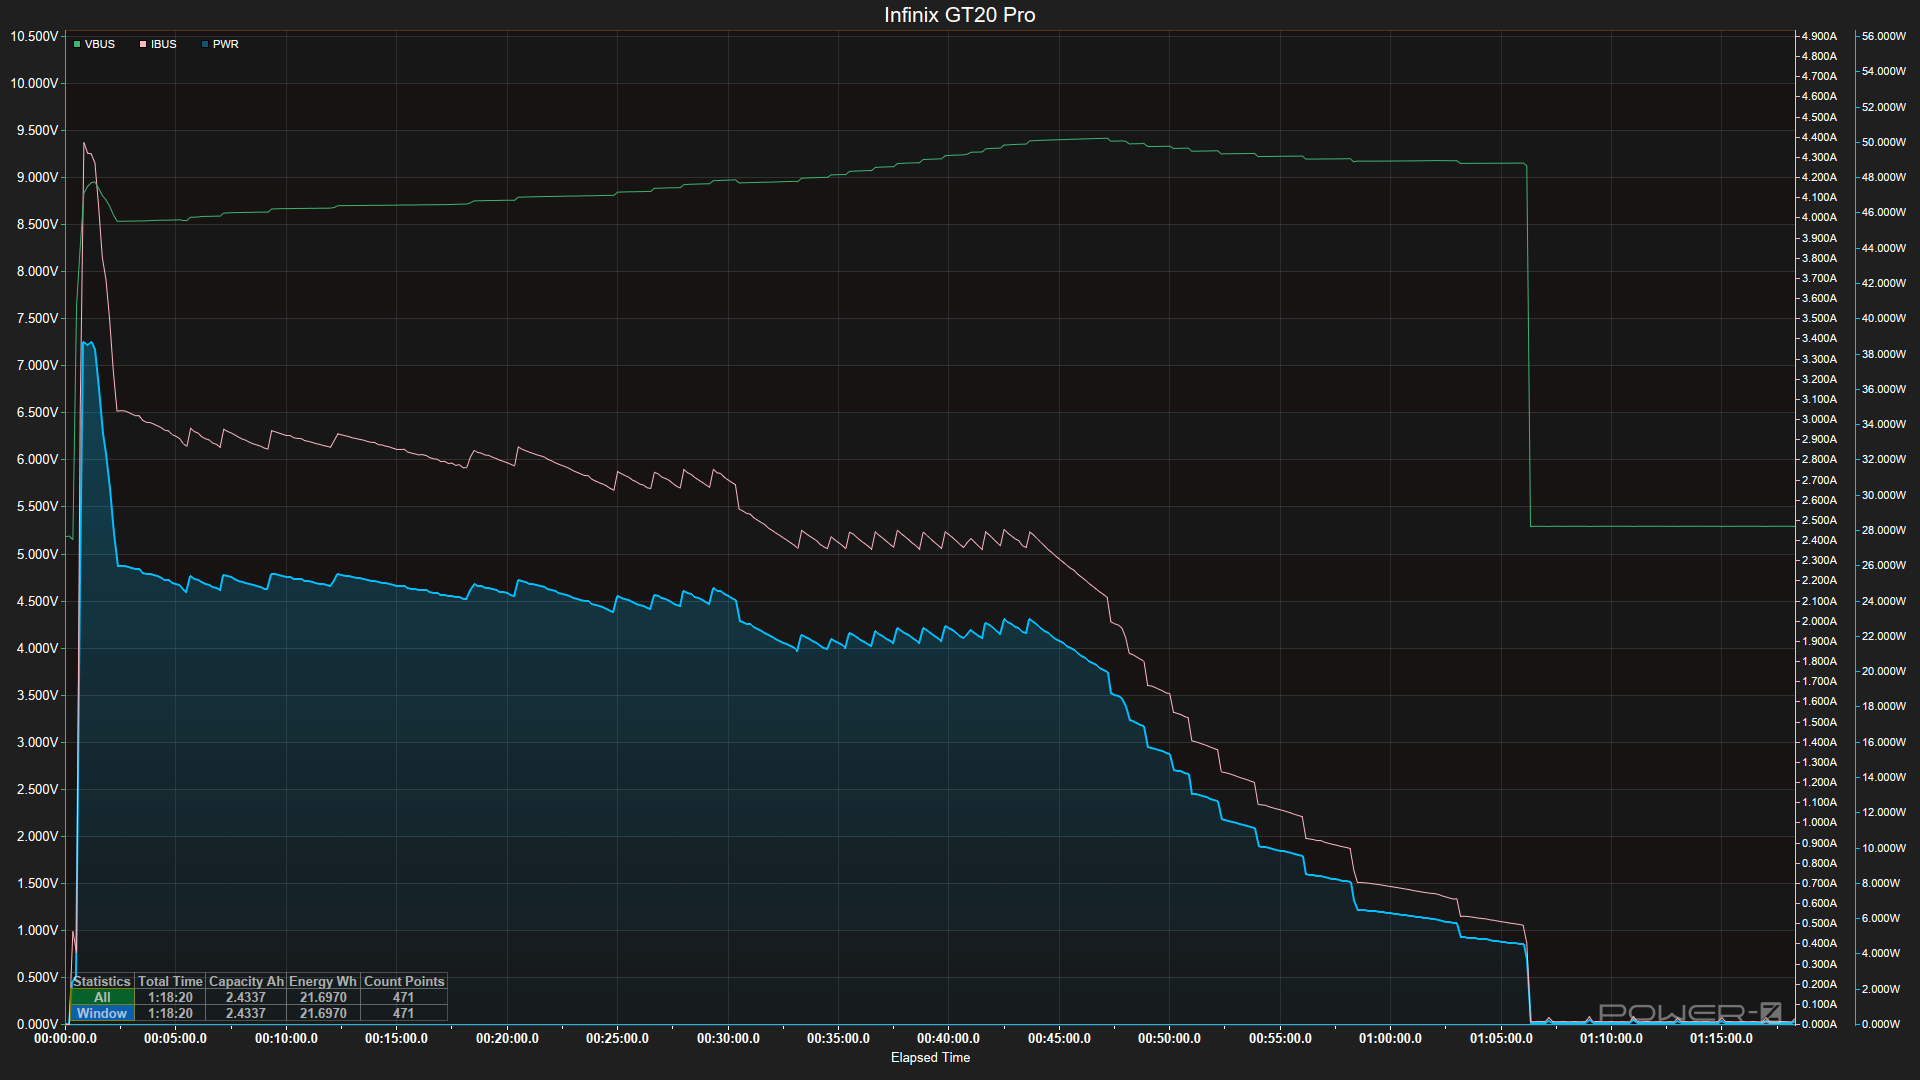Click the Statistics table header cell

(x=102, y=981)
